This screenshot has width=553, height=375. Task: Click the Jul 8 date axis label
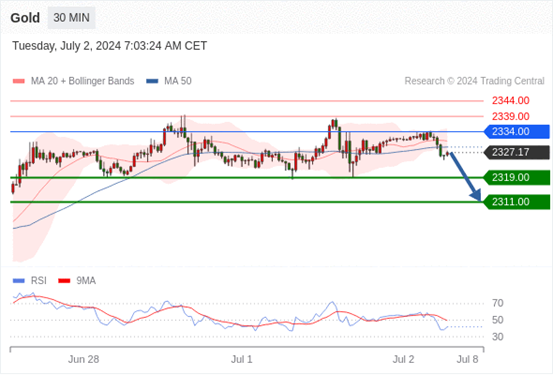click(x=468, y=359)
